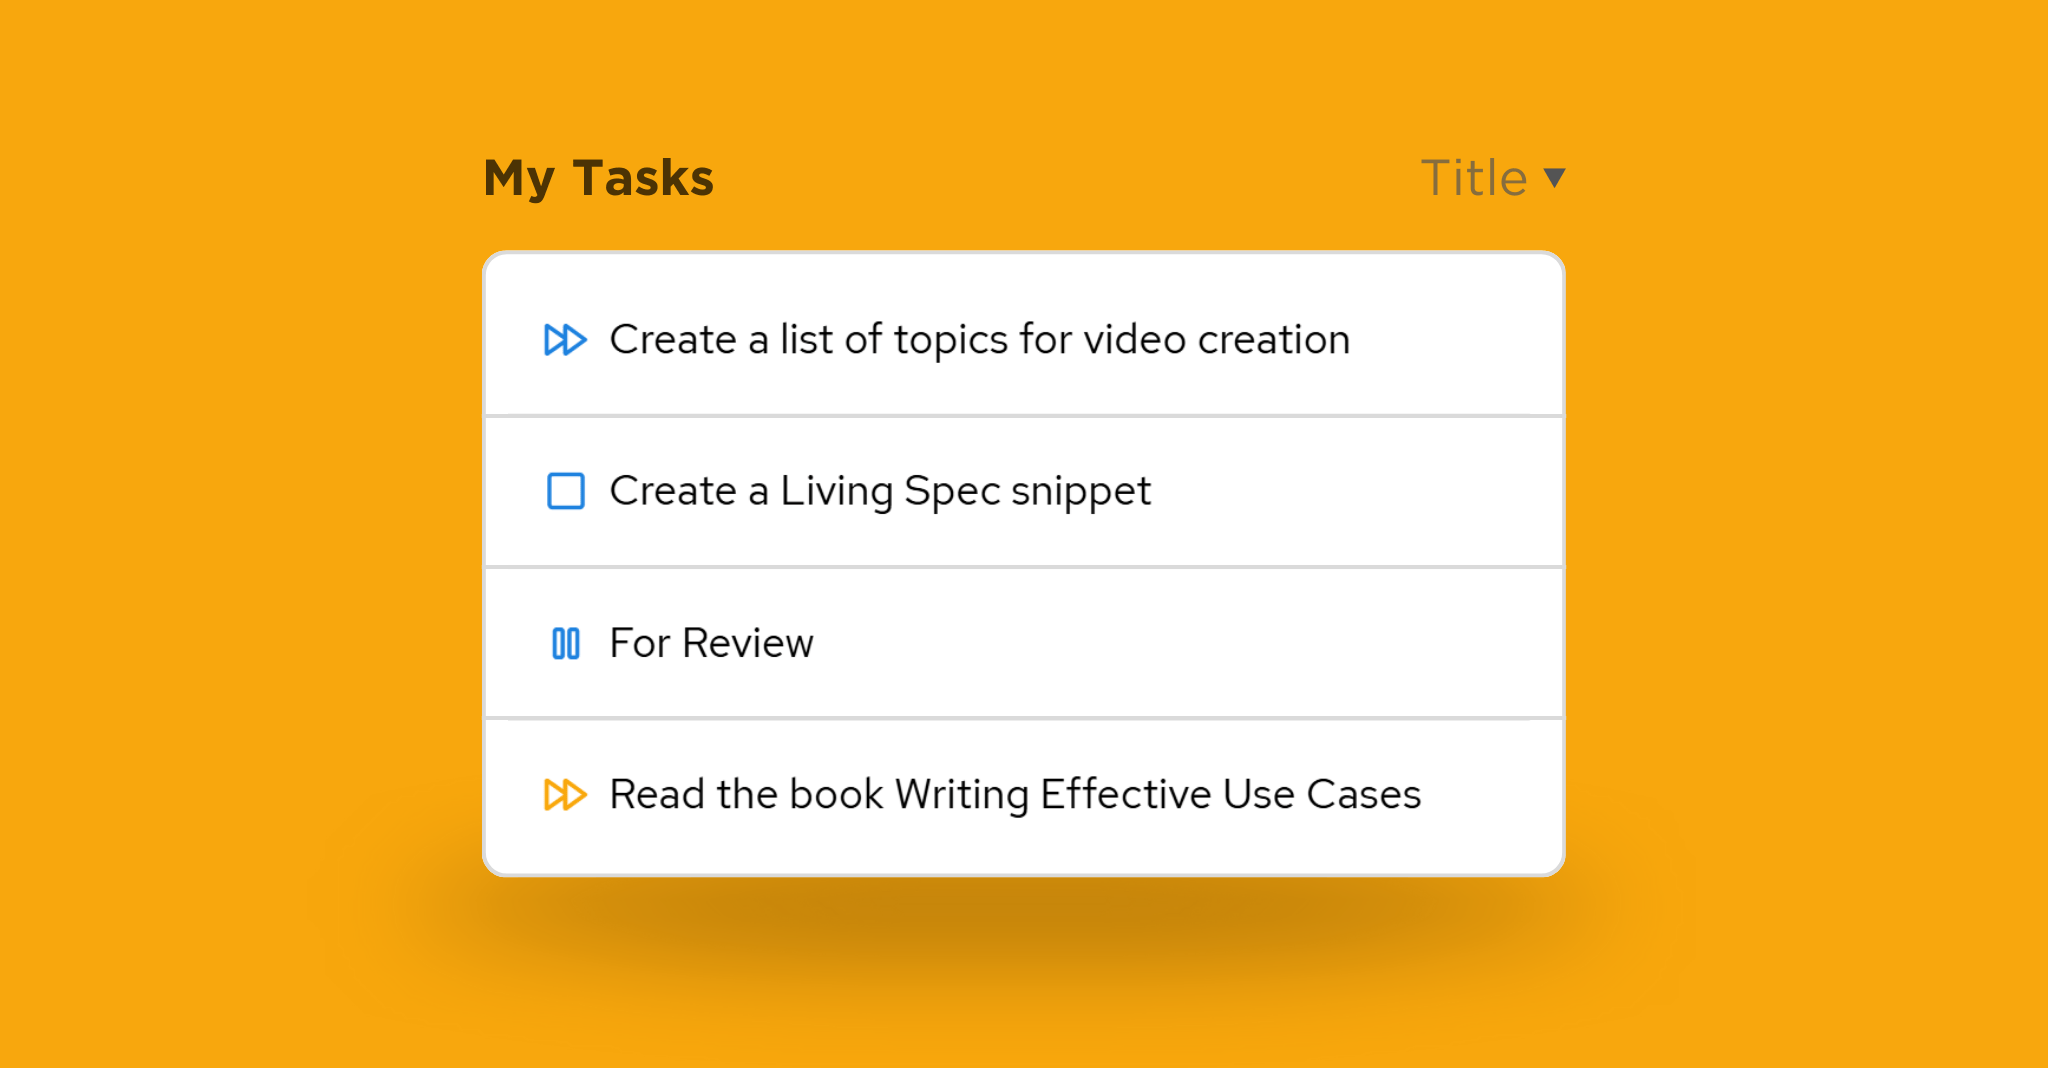
Task: Check the box beside Living Spec snippet
Action: point(565,491)
